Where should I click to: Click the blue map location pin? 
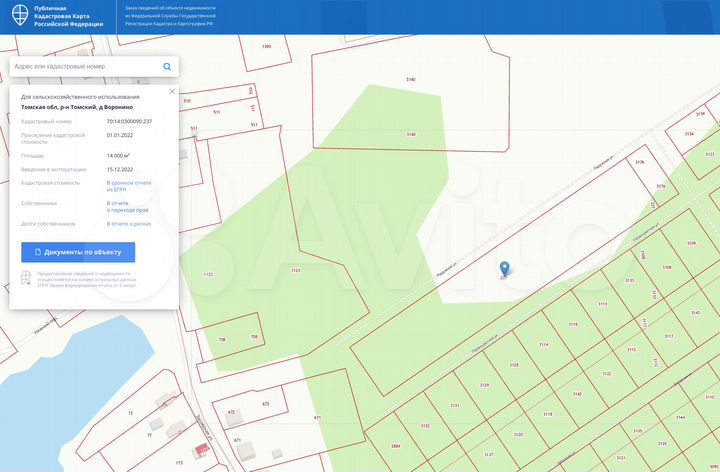point(504,268)
